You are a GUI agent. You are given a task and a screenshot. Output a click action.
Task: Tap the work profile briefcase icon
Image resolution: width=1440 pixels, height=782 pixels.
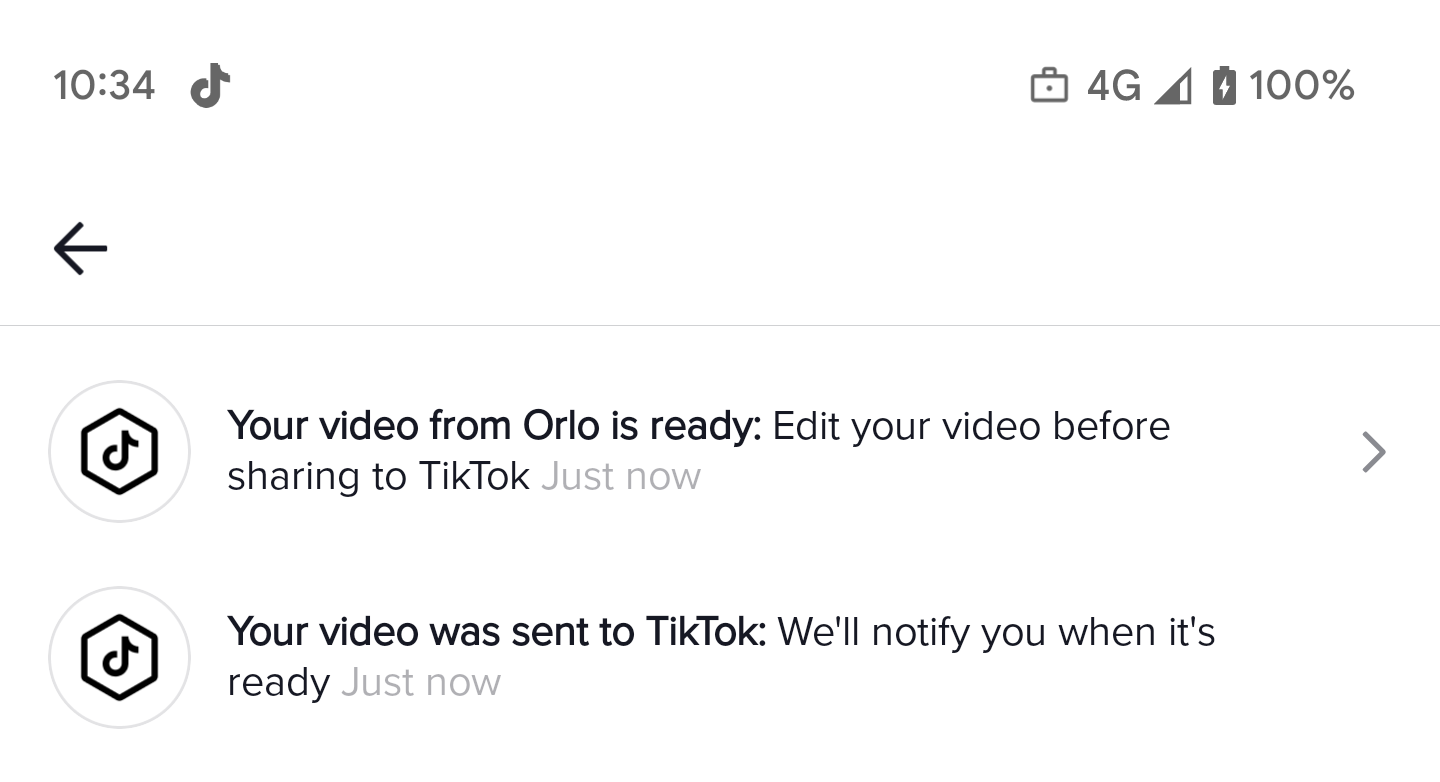pyautogui.click(x=1048, y=86)
